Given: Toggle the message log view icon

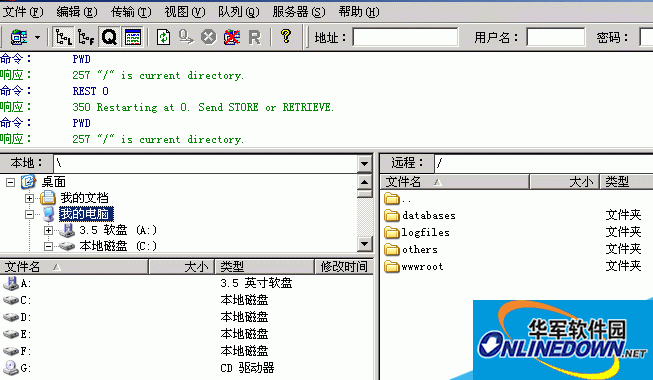Looking at the screenshot, I should 132,38.
